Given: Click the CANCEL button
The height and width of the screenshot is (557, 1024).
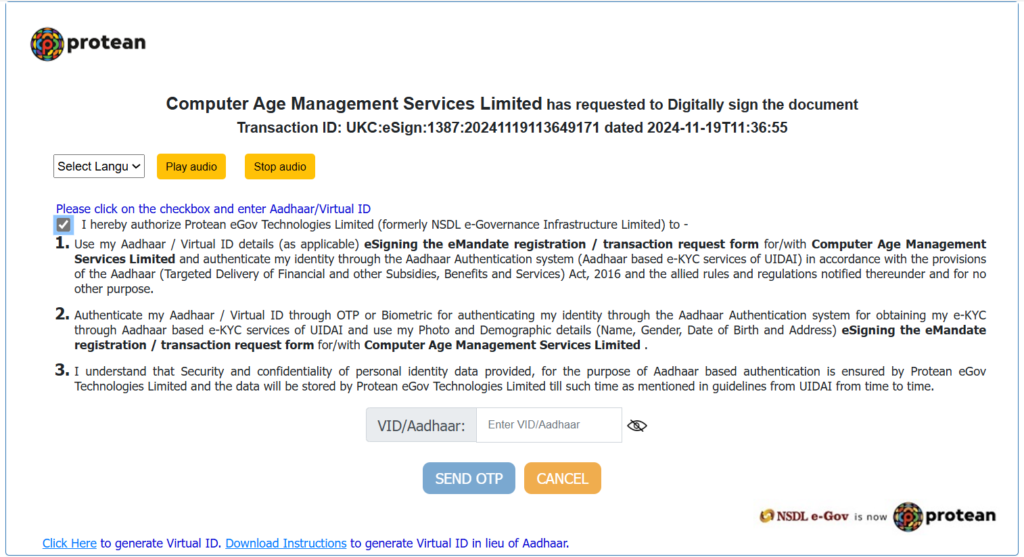Looking at the screenshot, I should click(562, 479).
